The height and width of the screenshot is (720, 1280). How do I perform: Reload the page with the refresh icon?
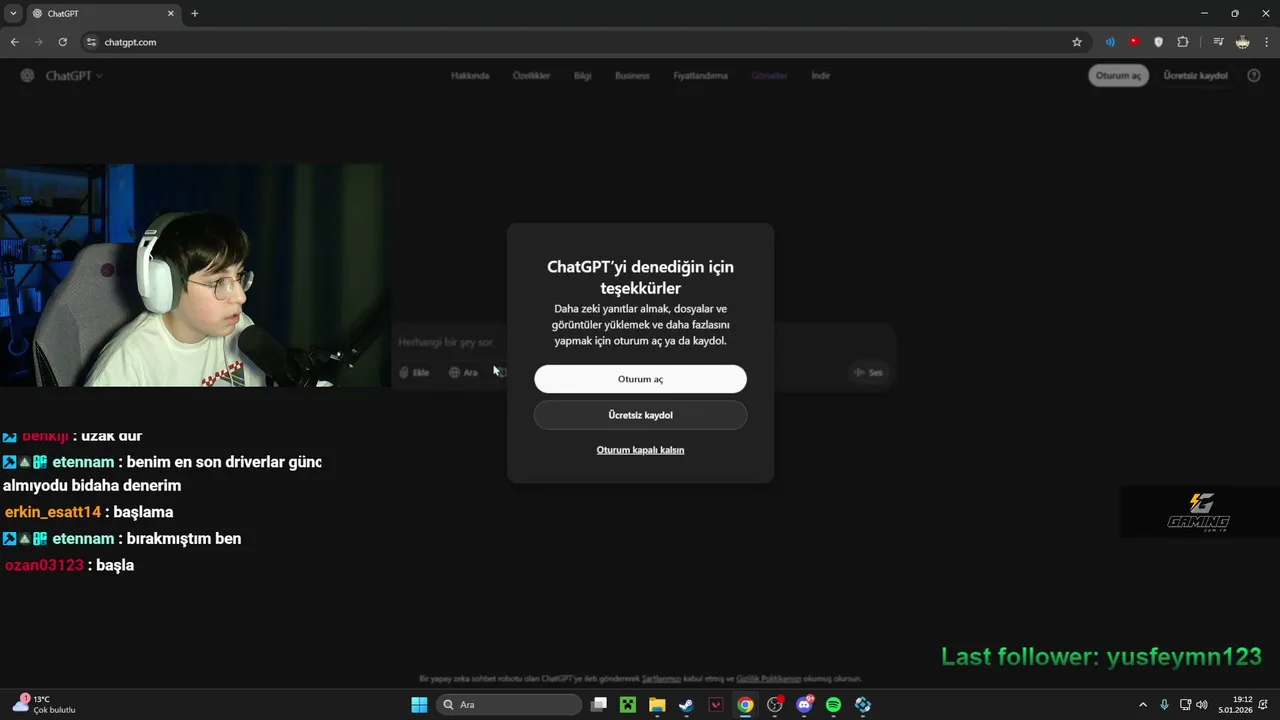coord(62,42)
